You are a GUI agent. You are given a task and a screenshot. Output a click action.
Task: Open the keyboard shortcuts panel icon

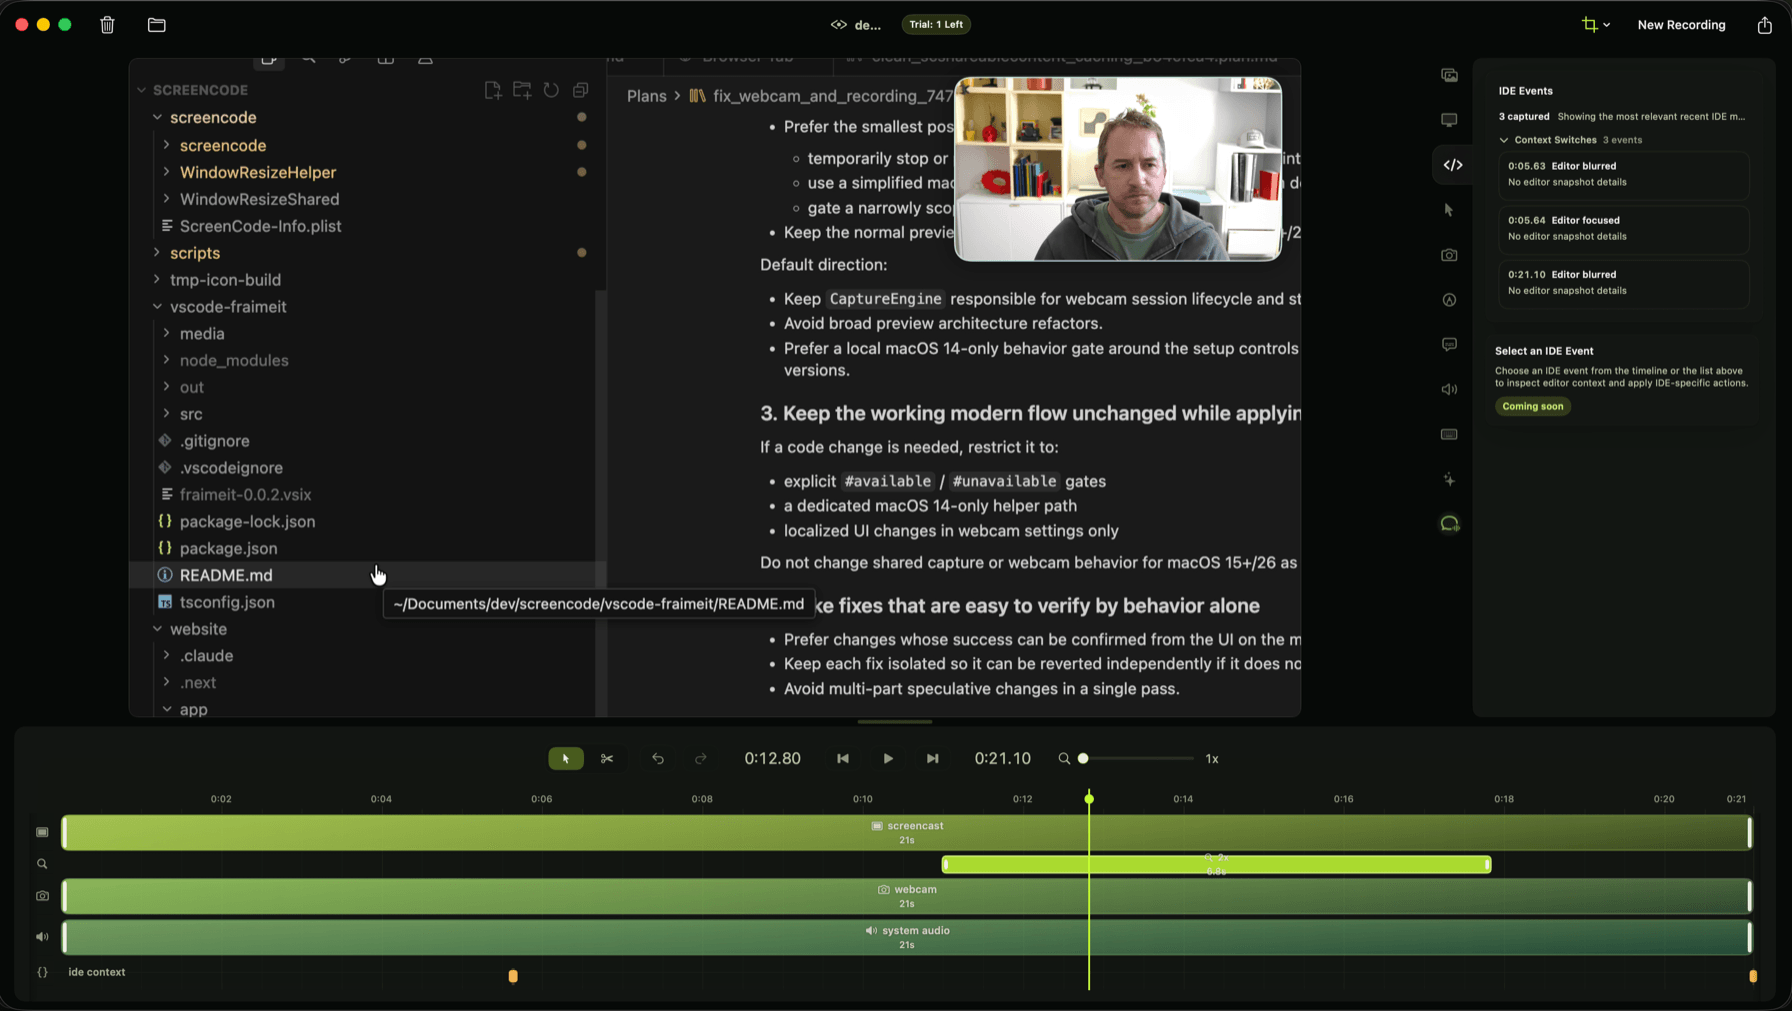[1449, 435]
